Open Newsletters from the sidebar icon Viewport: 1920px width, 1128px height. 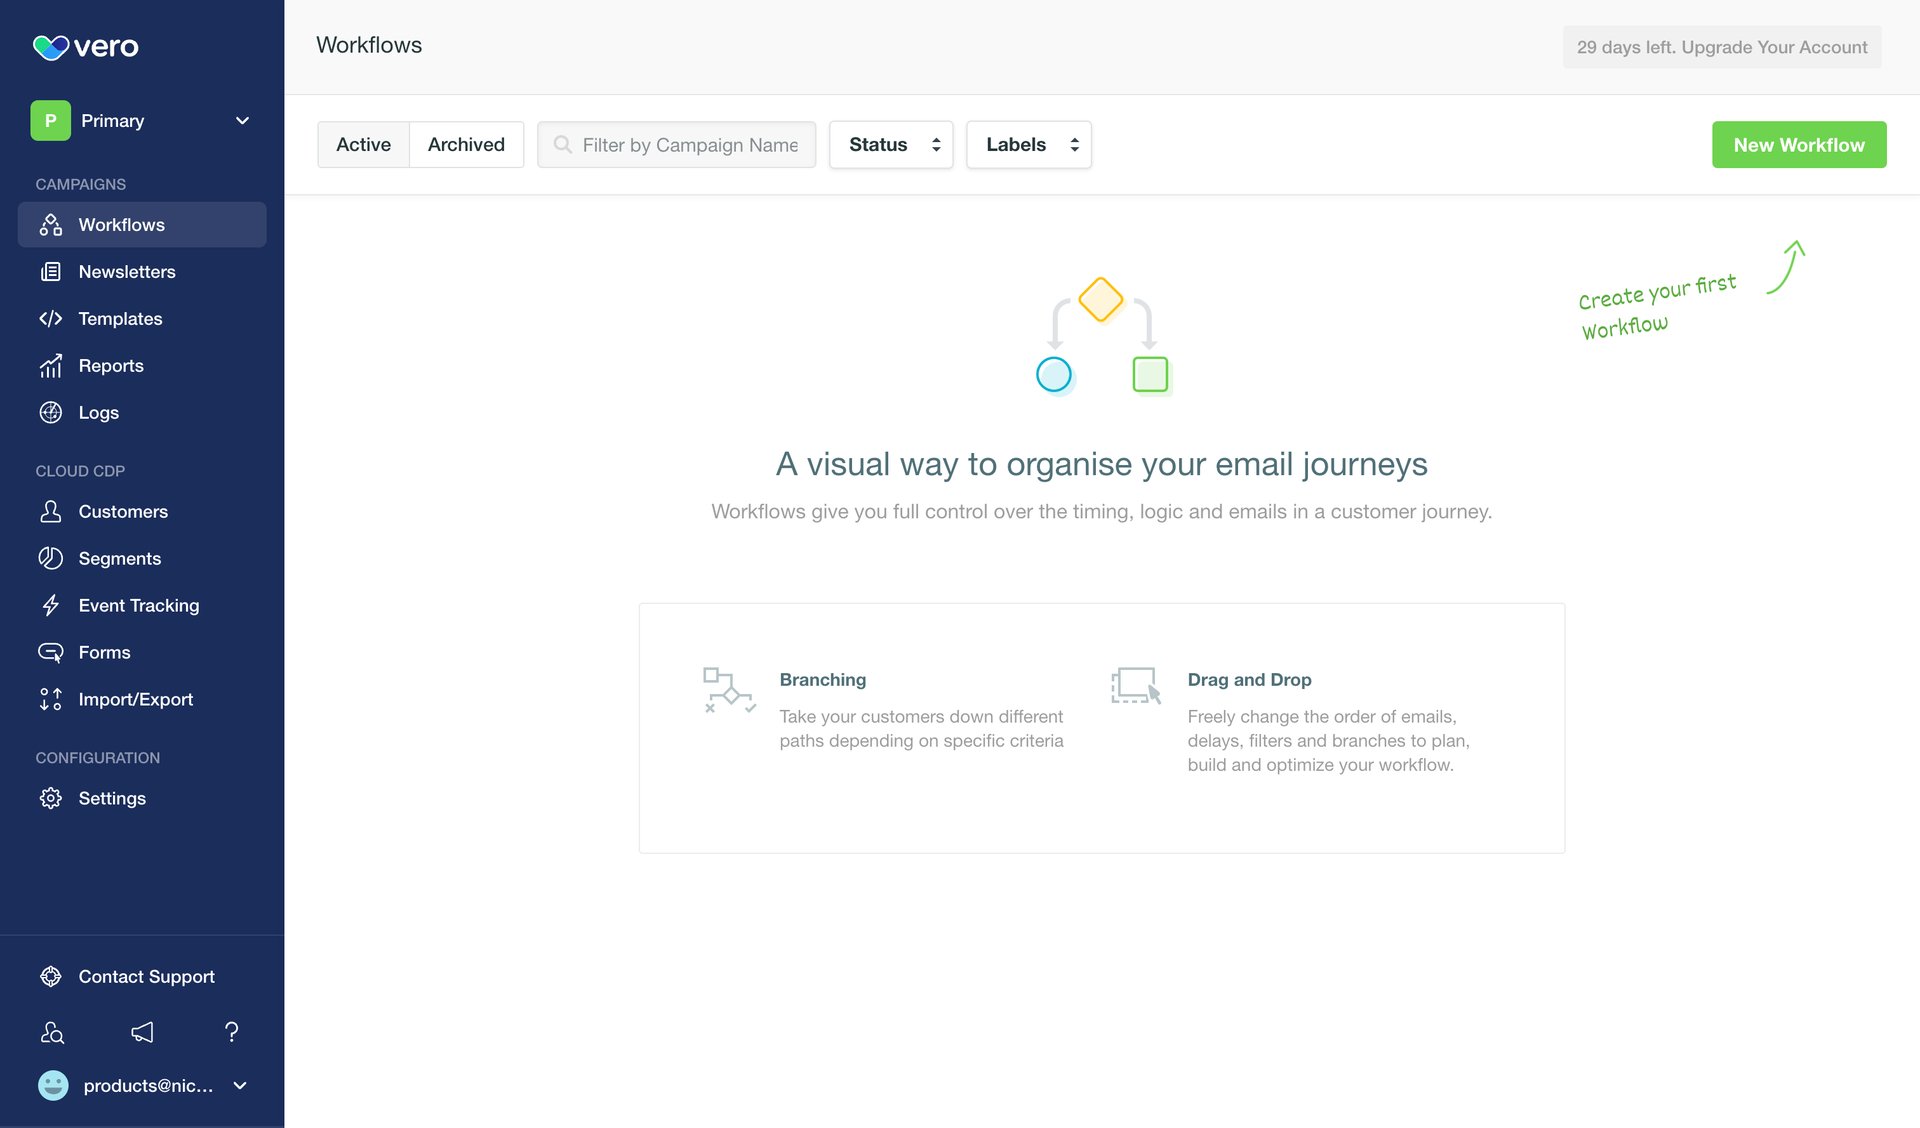click(x=51, y=271)
